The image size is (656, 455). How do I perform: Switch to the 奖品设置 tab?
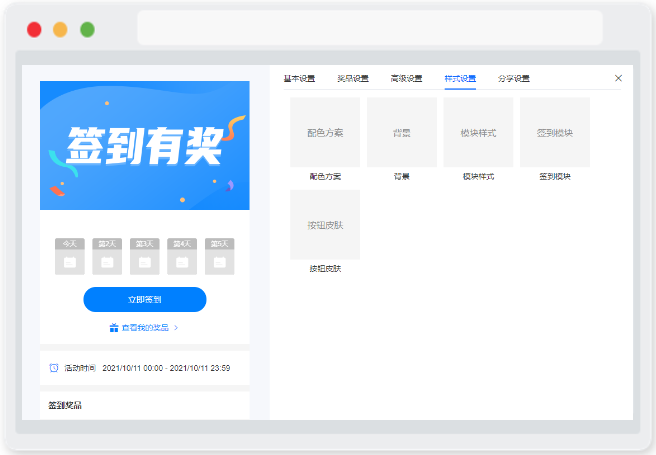[x=353, y=79]
